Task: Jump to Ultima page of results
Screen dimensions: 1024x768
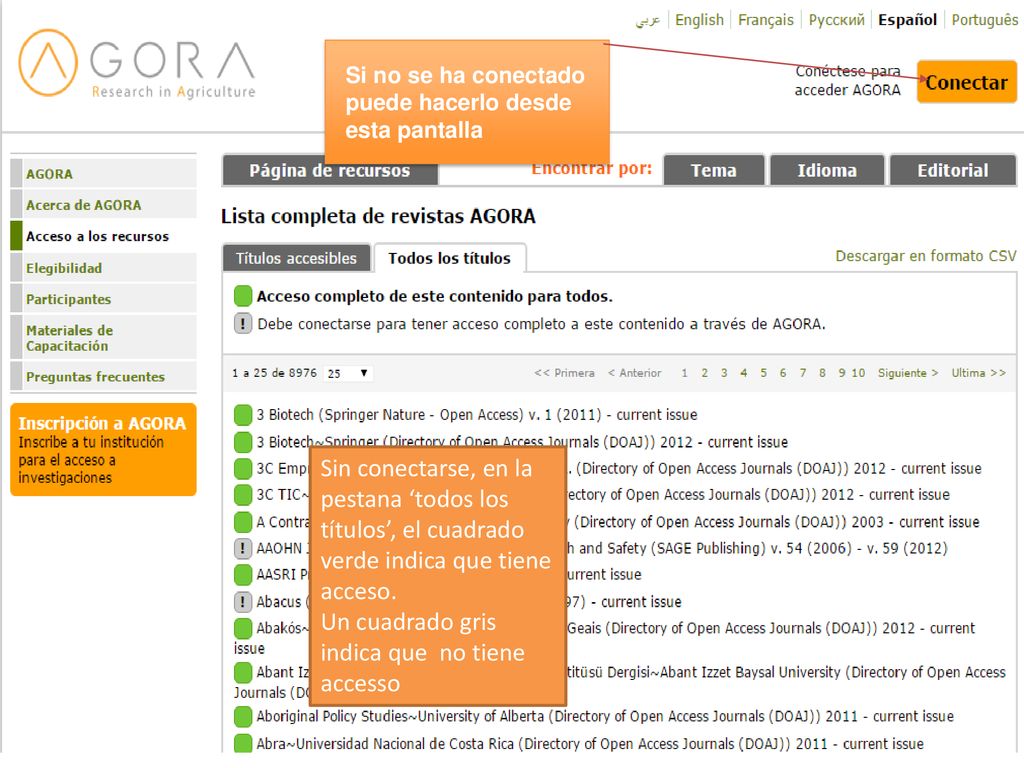Action: point(978,373)
